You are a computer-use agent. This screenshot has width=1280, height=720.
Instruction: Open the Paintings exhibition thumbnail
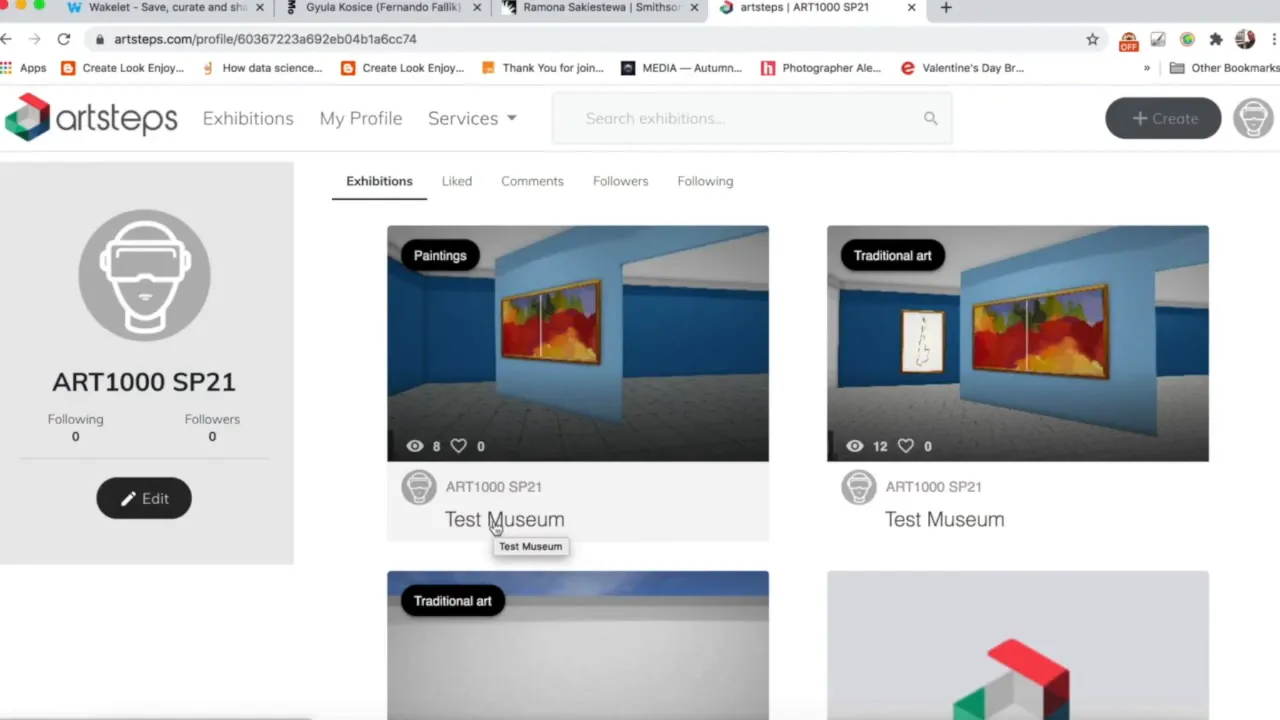(x=578, y=343)
